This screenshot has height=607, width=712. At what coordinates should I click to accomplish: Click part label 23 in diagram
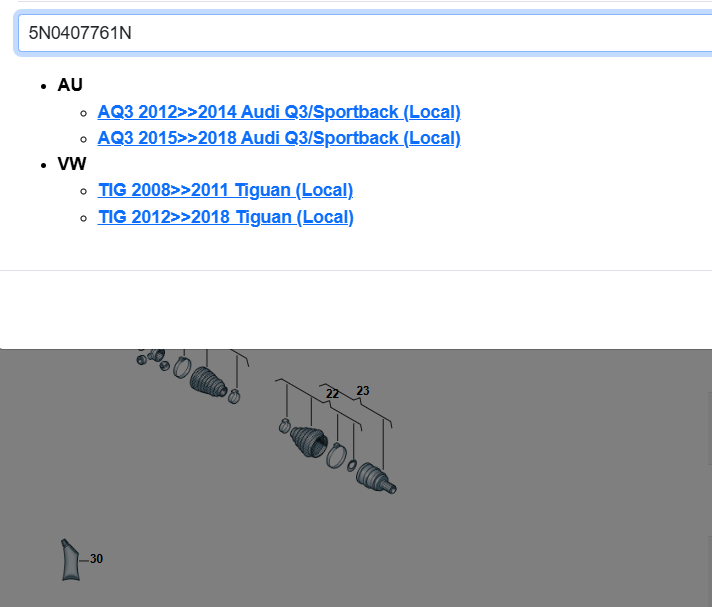coord(362,391)
